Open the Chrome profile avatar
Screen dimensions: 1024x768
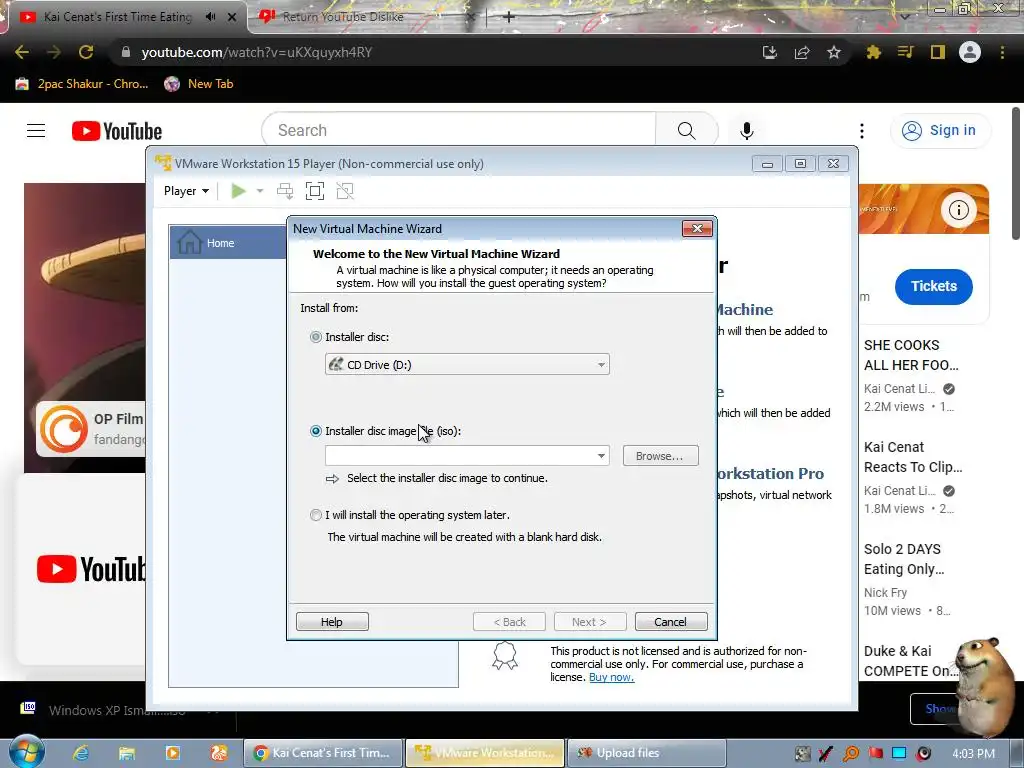970,52
